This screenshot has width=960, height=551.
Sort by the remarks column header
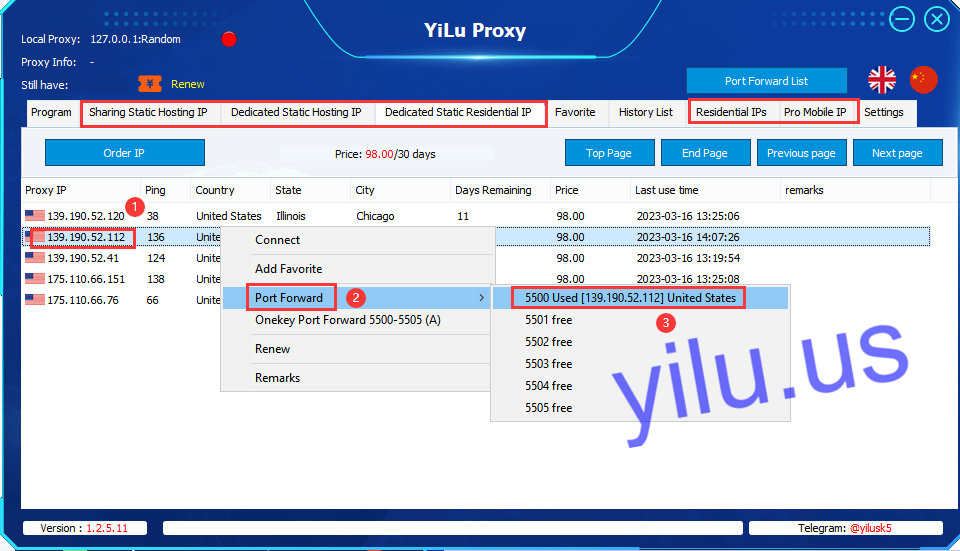[x=855, y=190]
